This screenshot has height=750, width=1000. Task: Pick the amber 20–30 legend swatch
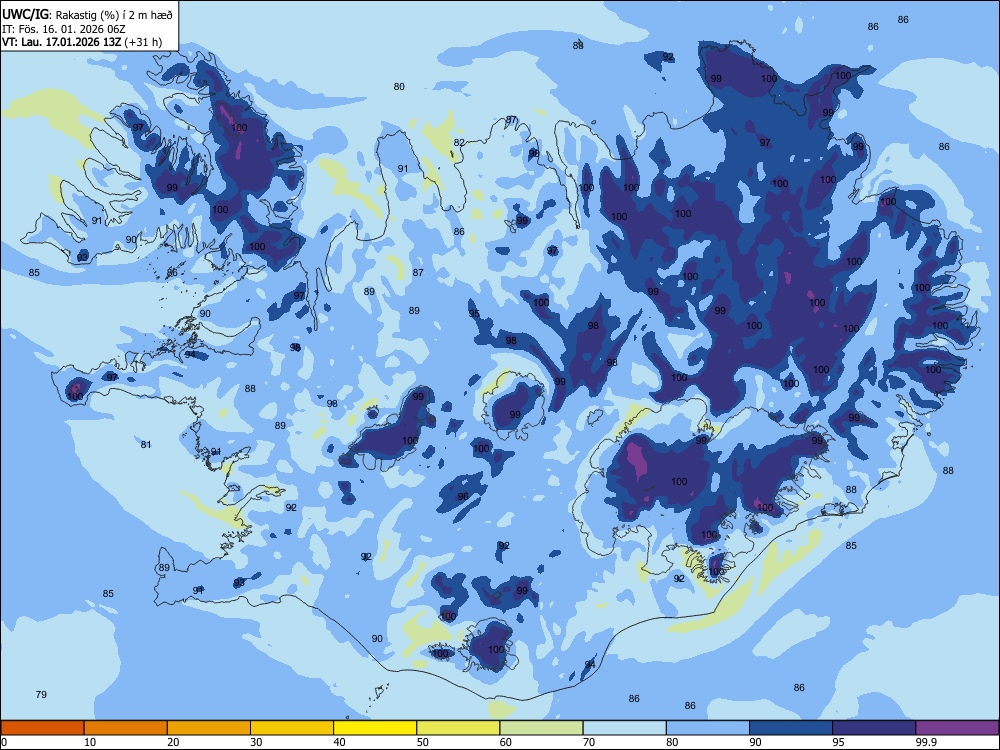(209, 728)
